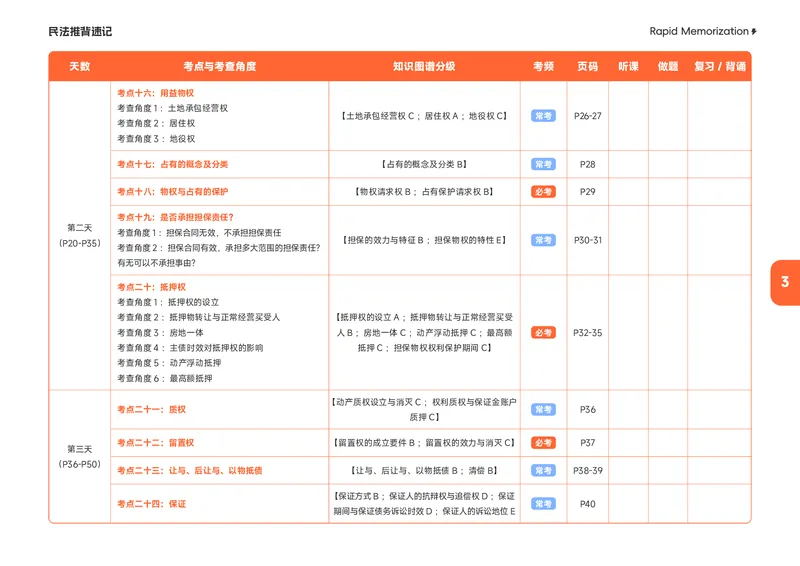The image size is (800, 566).
Task: Click the 第三天 (P36-P50) day cell
Action: point(80,457)
